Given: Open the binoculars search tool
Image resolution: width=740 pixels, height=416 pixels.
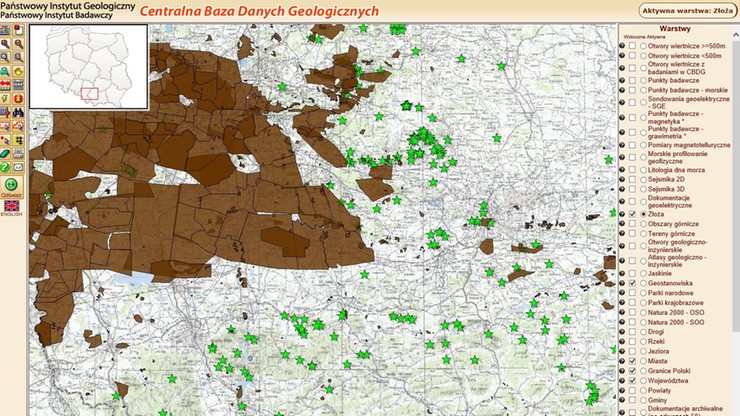Looking at the screenshot, I should tap(18, 112).
